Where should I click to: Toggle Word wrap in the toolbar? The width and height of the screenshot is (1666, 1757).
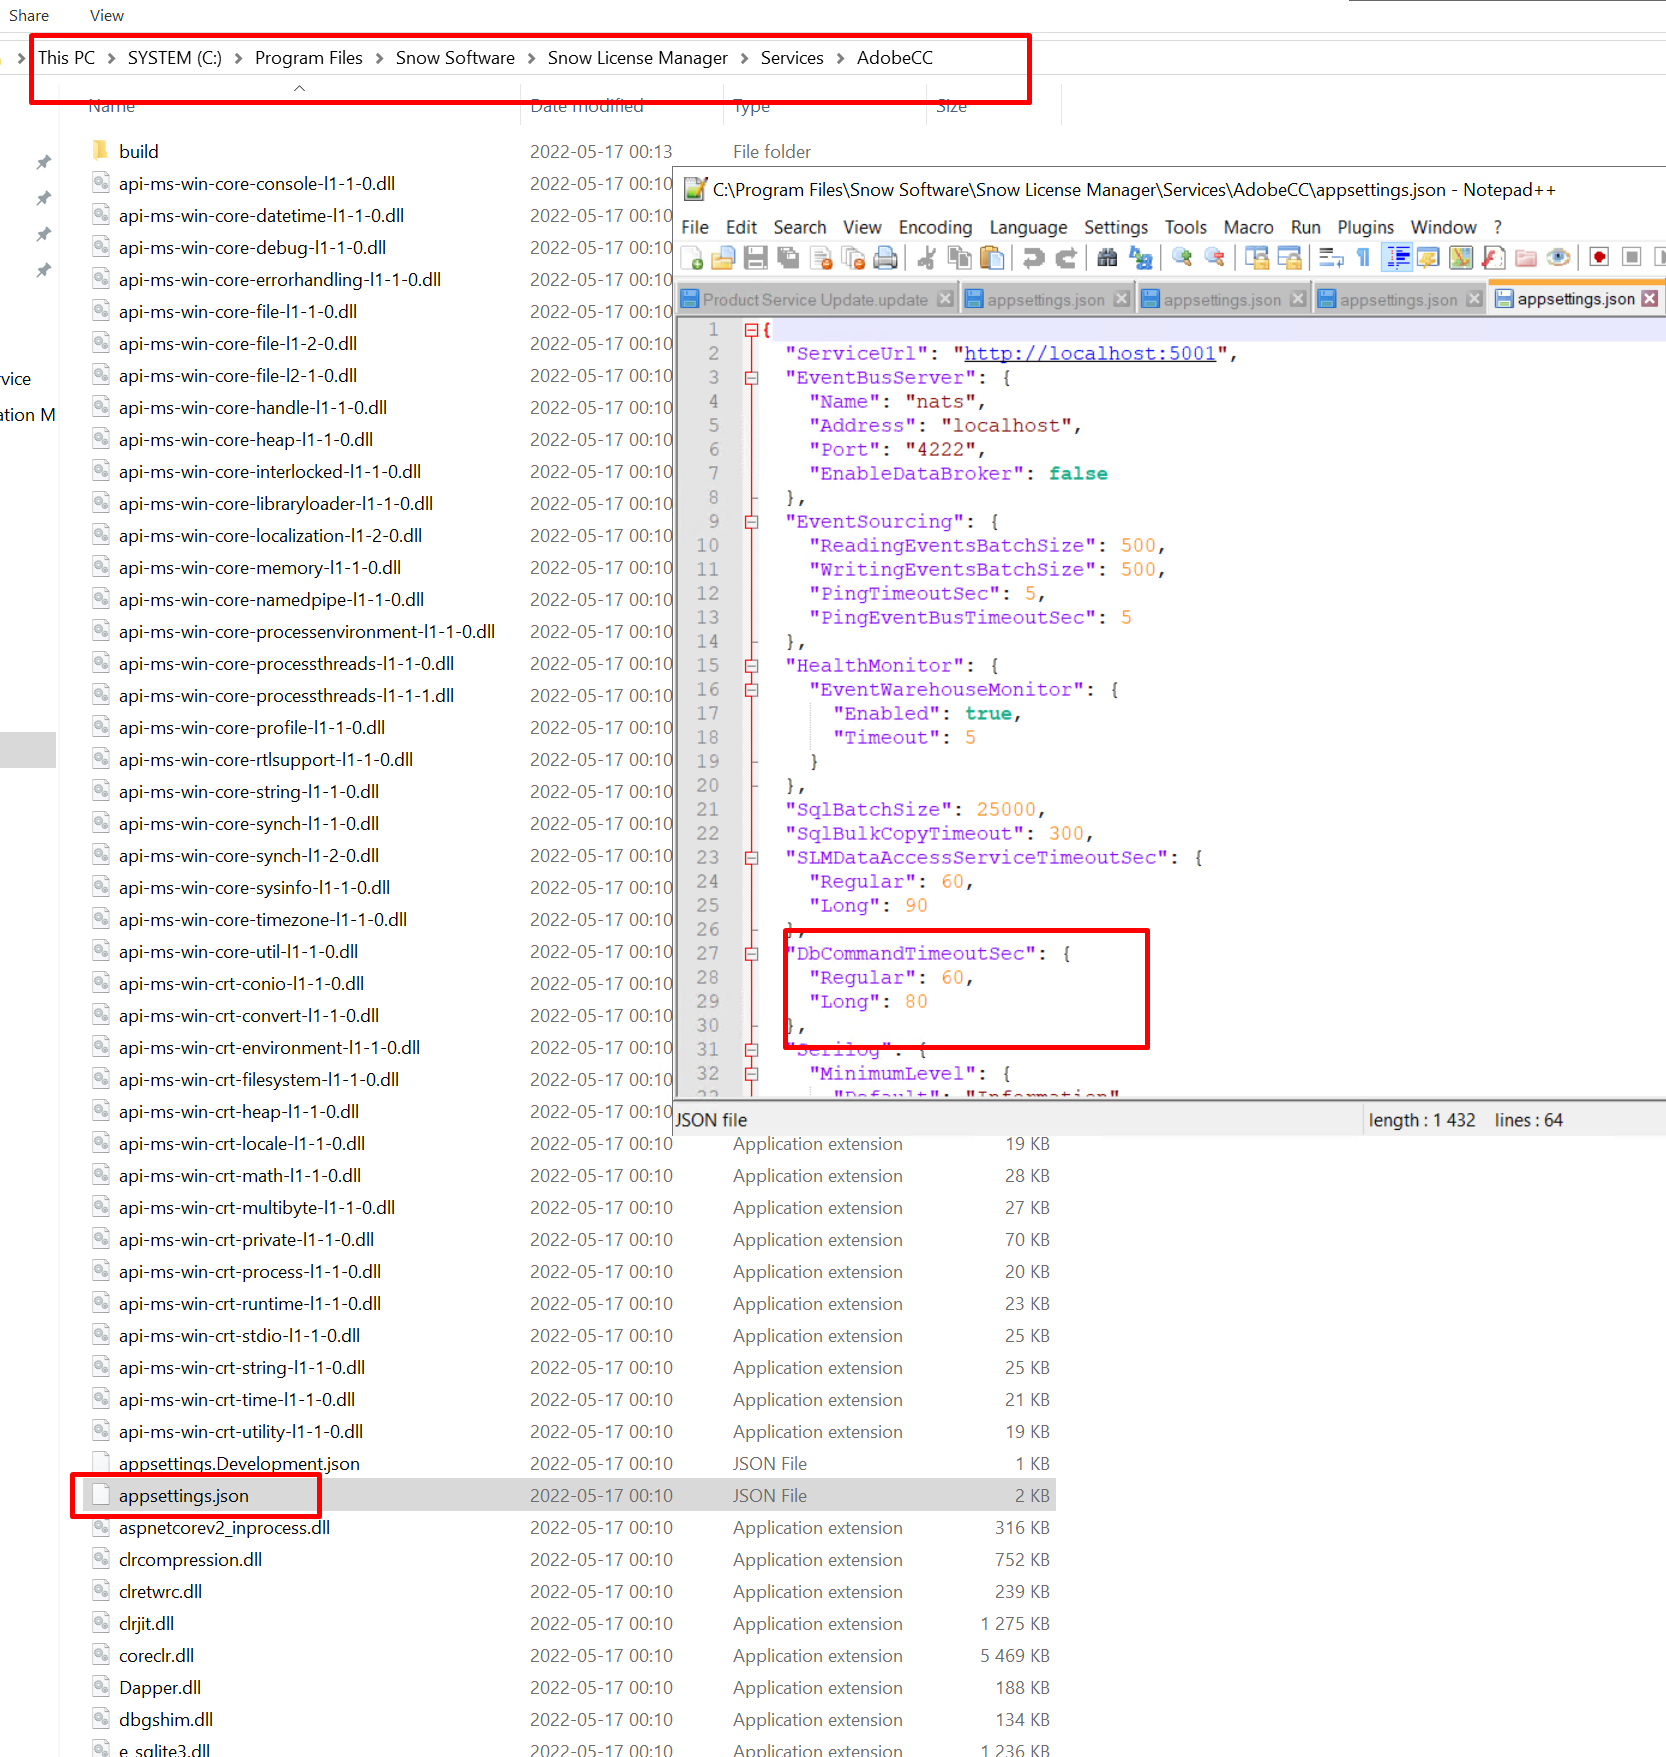(1331, 258)
